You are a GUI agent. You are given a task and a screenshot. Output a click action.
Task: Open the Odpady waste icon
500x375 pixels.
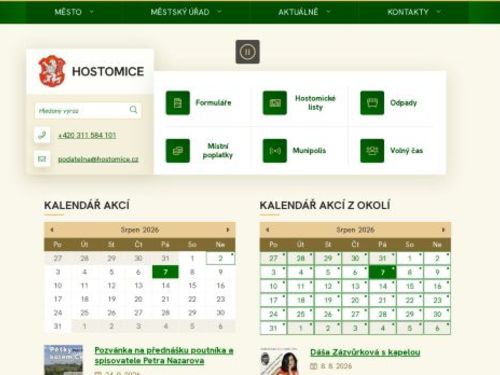[x=372, y=103]
